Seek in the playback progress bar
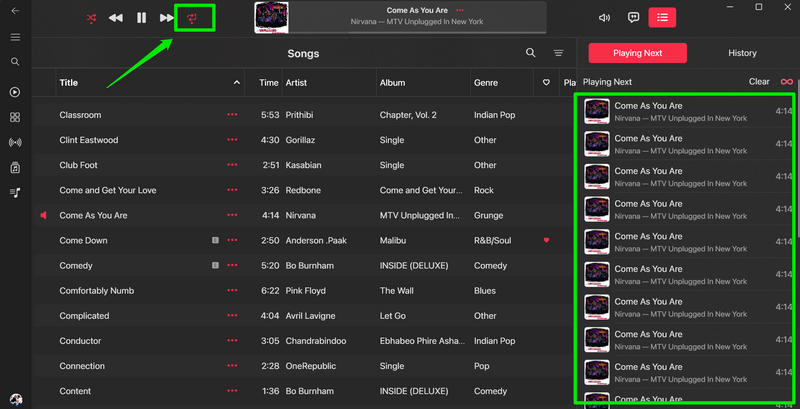The height and width of the screenshot is (409, 800). [x=417, y=33]
